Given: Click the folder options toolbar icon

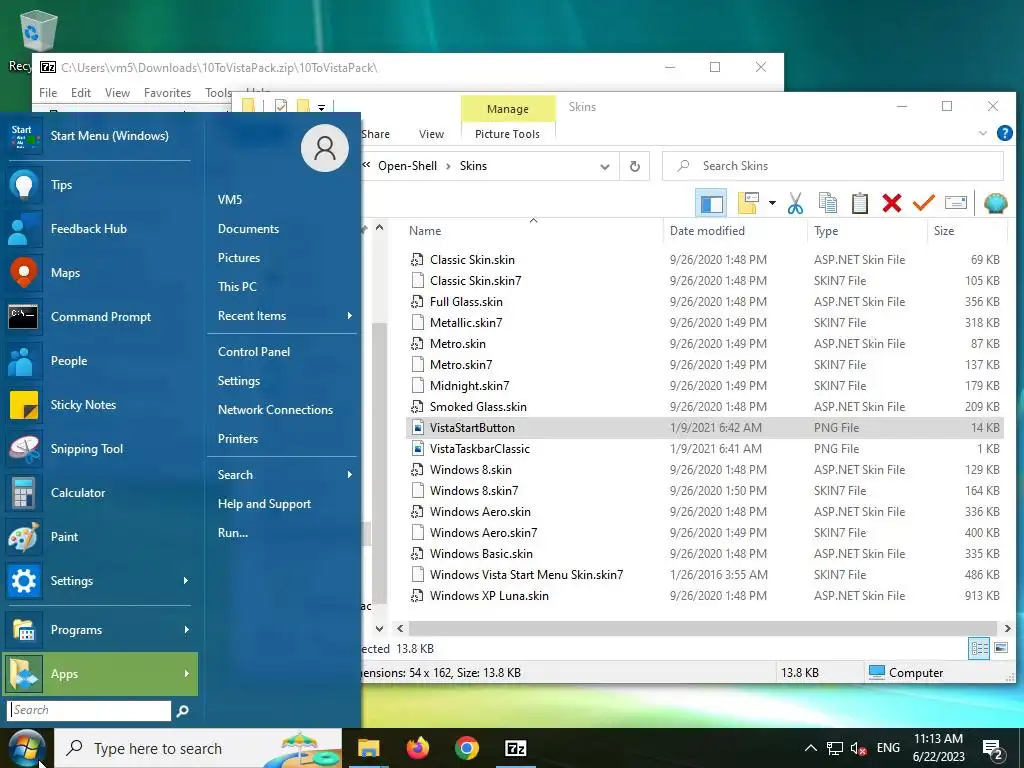Looking at the screenshot, I should [x=748, y=204].
